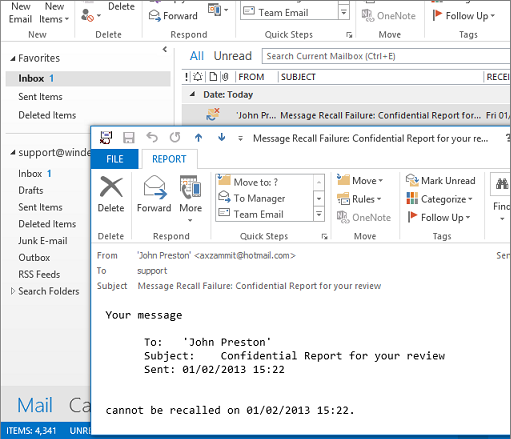Open the RSS Feeds folder

click(x=39, y=274)
